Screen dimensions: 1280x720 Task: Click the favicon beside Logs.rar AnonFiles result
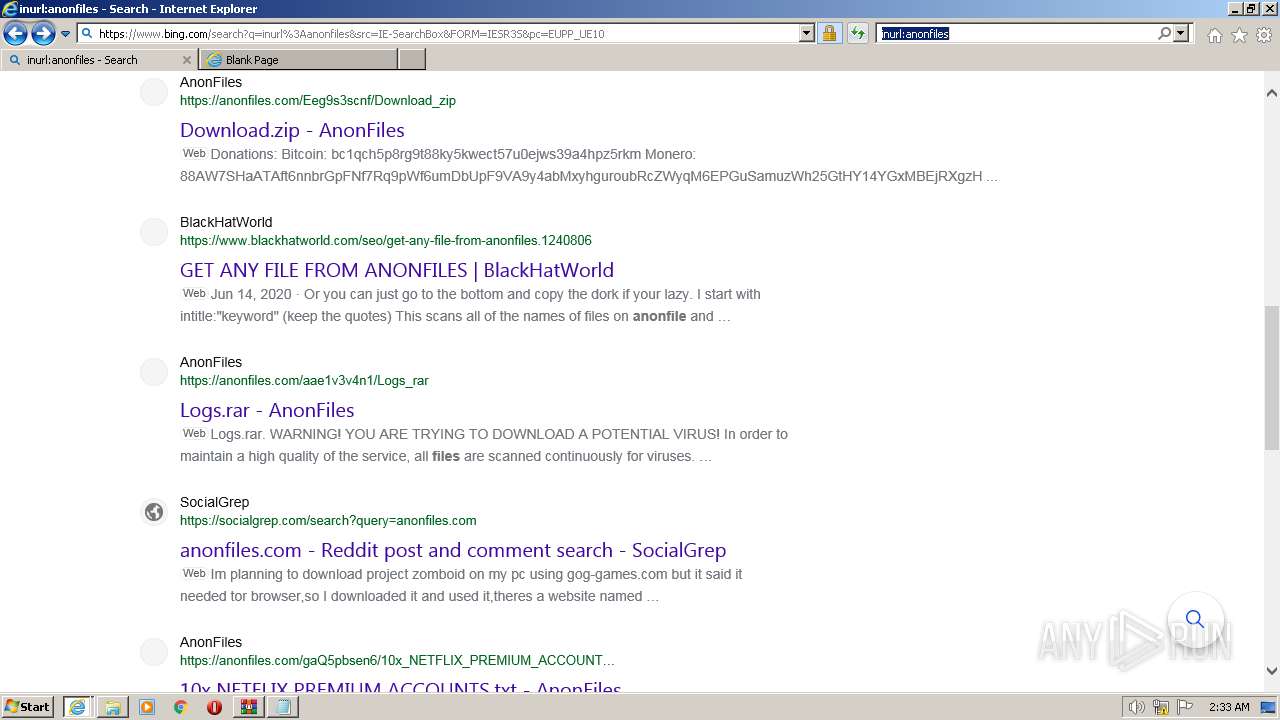click(154, 372)
